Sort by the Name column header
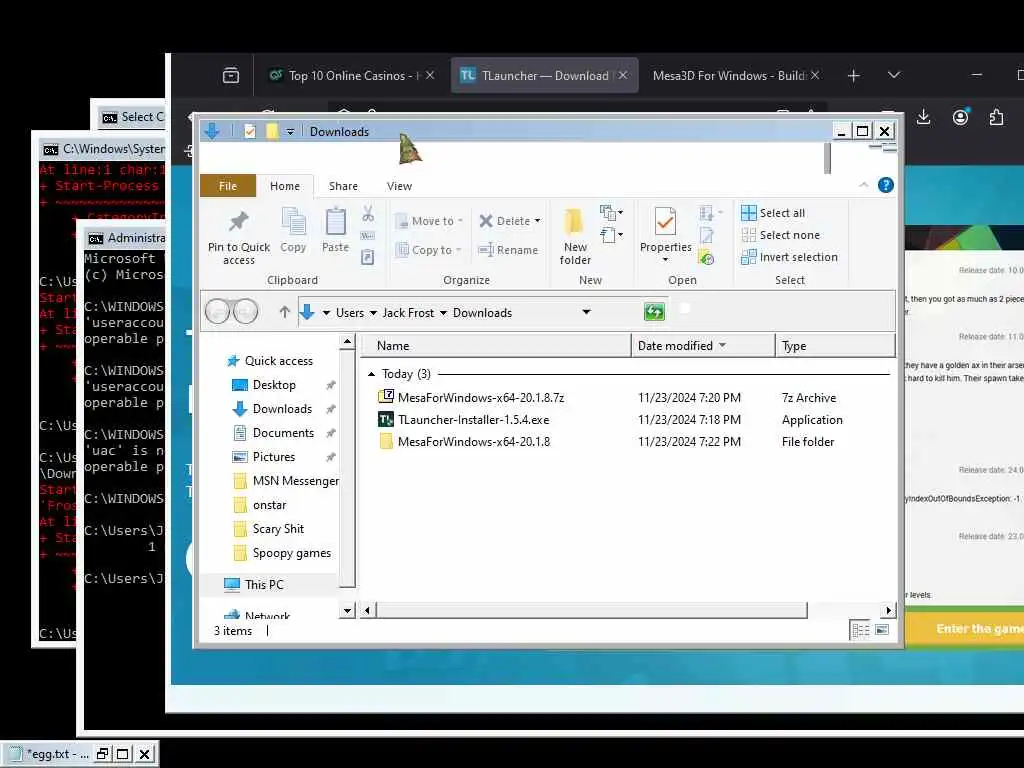The image size is (1024, 768). pyautogui.click(x=496, y=345)
